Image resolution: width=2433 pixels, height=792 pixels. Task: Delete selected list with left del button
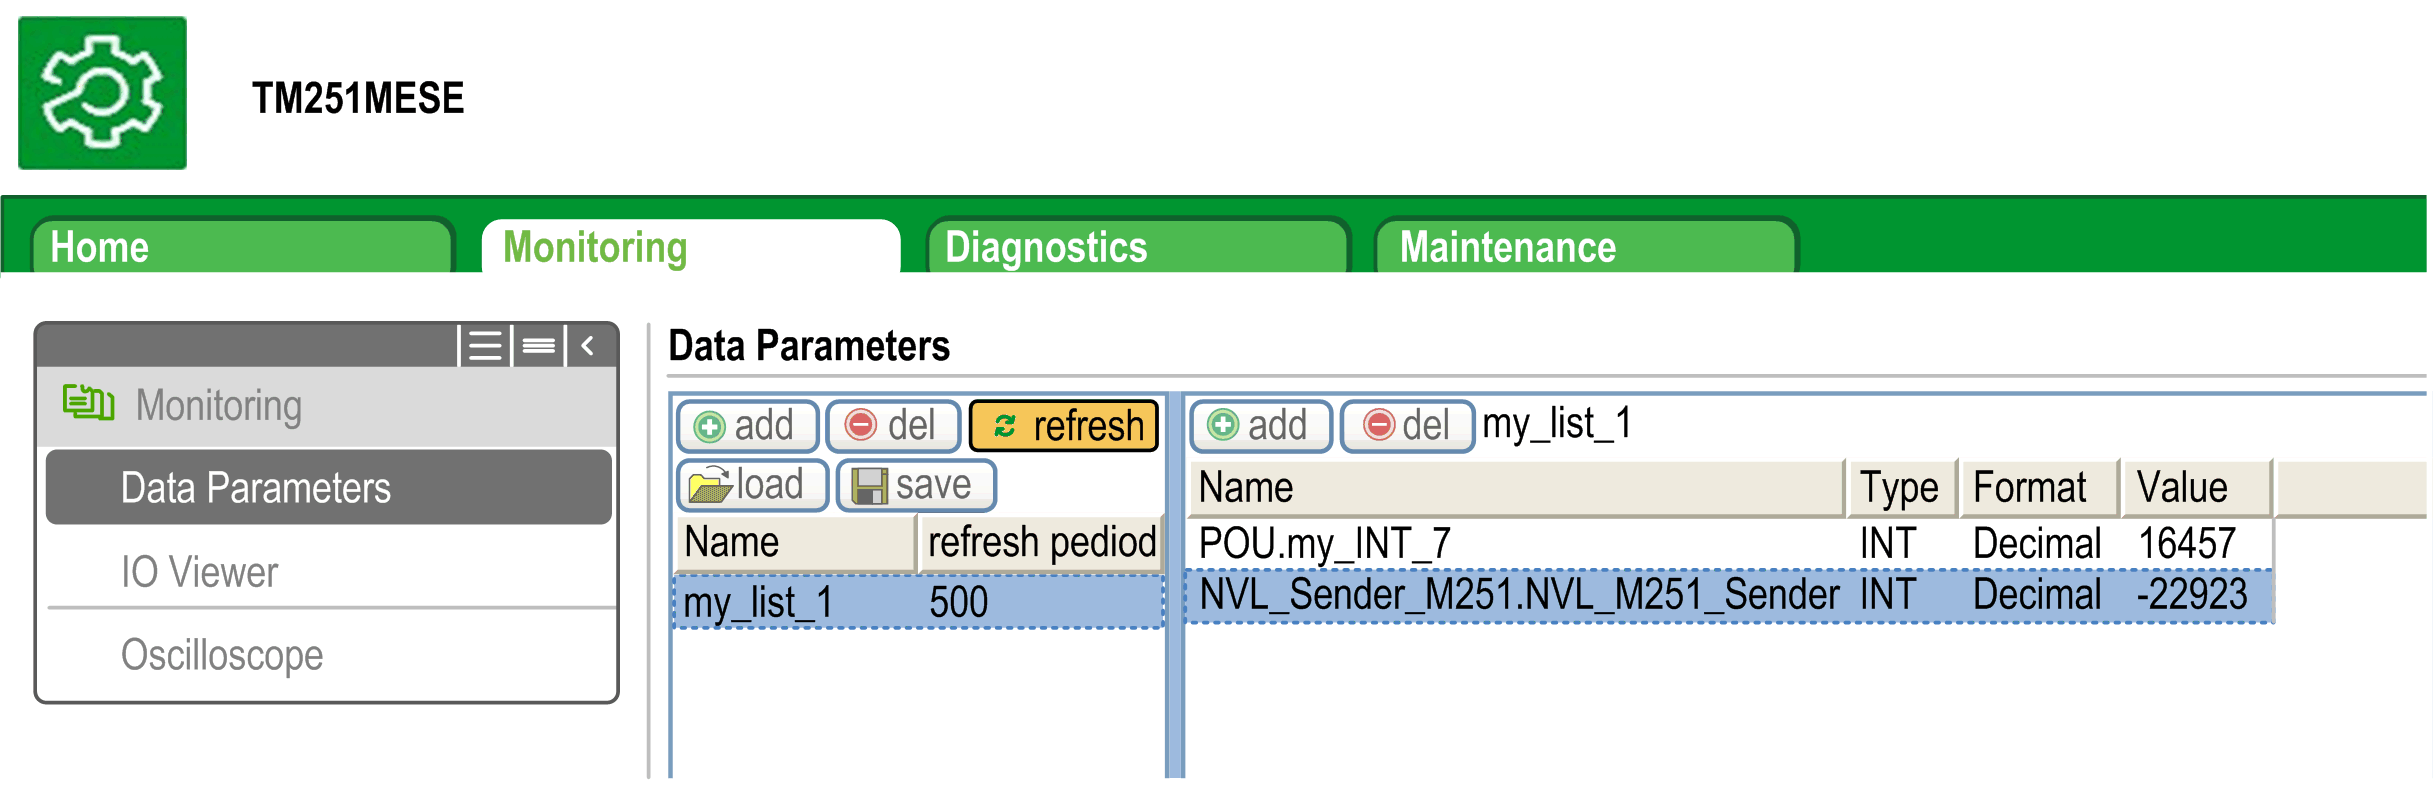pyautogui.click(x=892, y=426)
